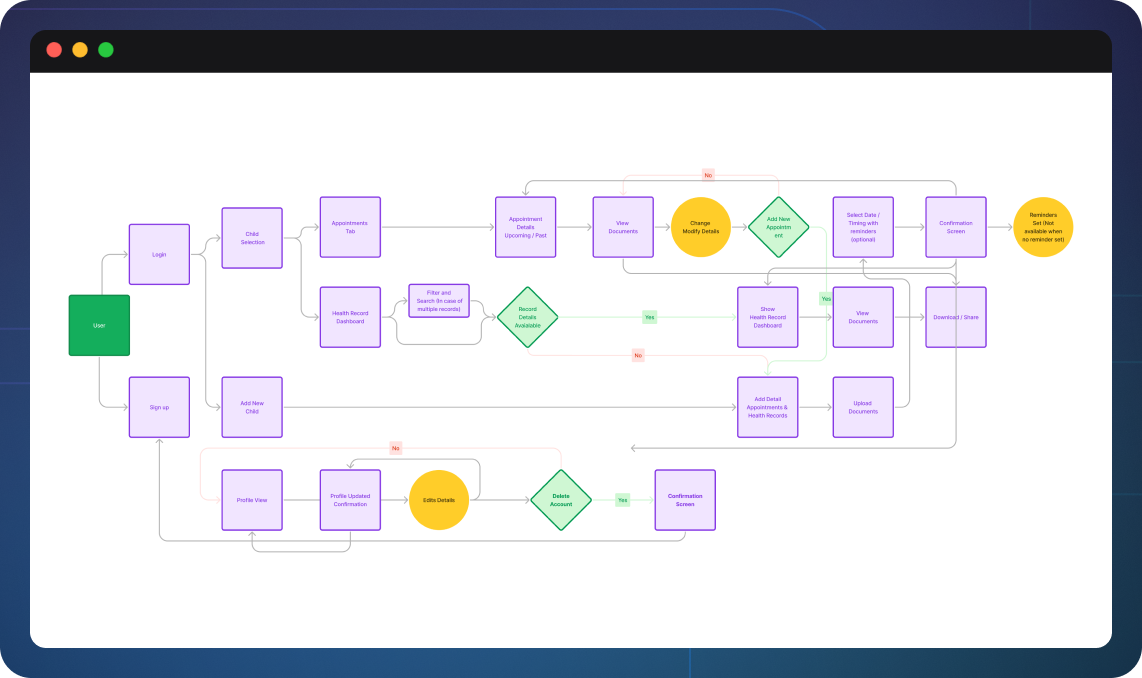Click the Child Selection node

(252, 238)
